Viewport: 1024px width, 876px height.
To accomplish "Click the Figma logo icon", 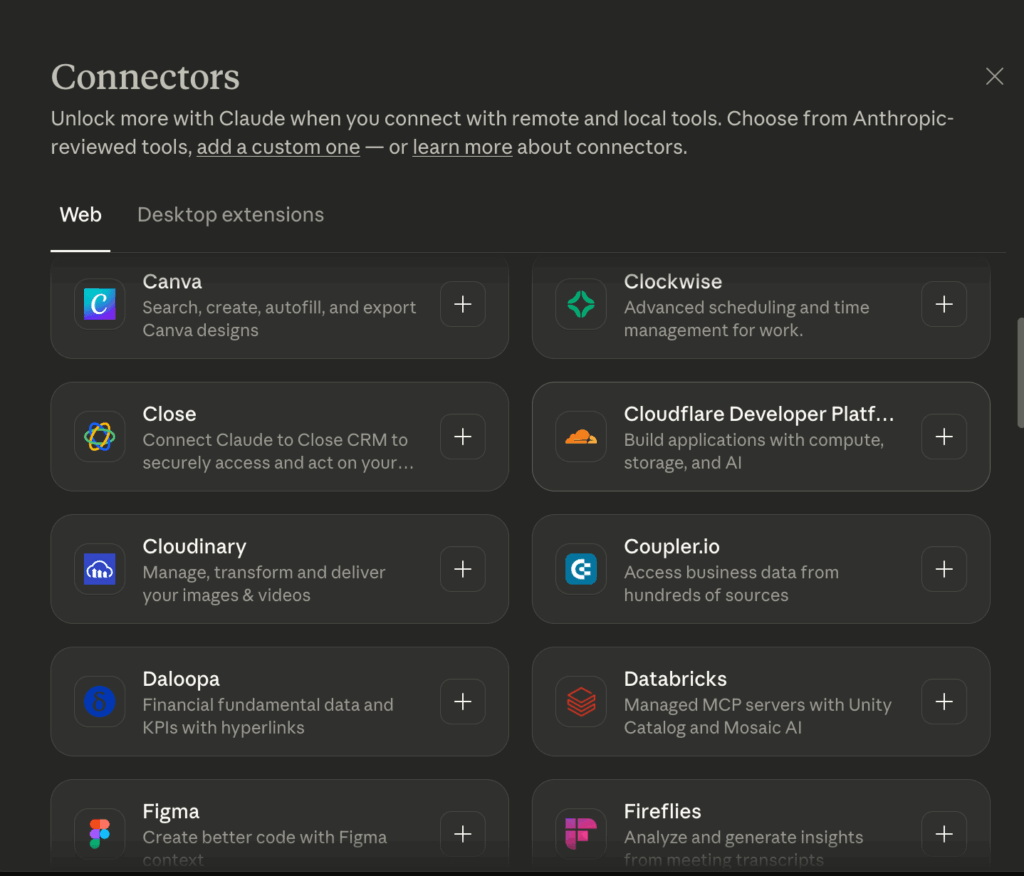I will [100, 833].
